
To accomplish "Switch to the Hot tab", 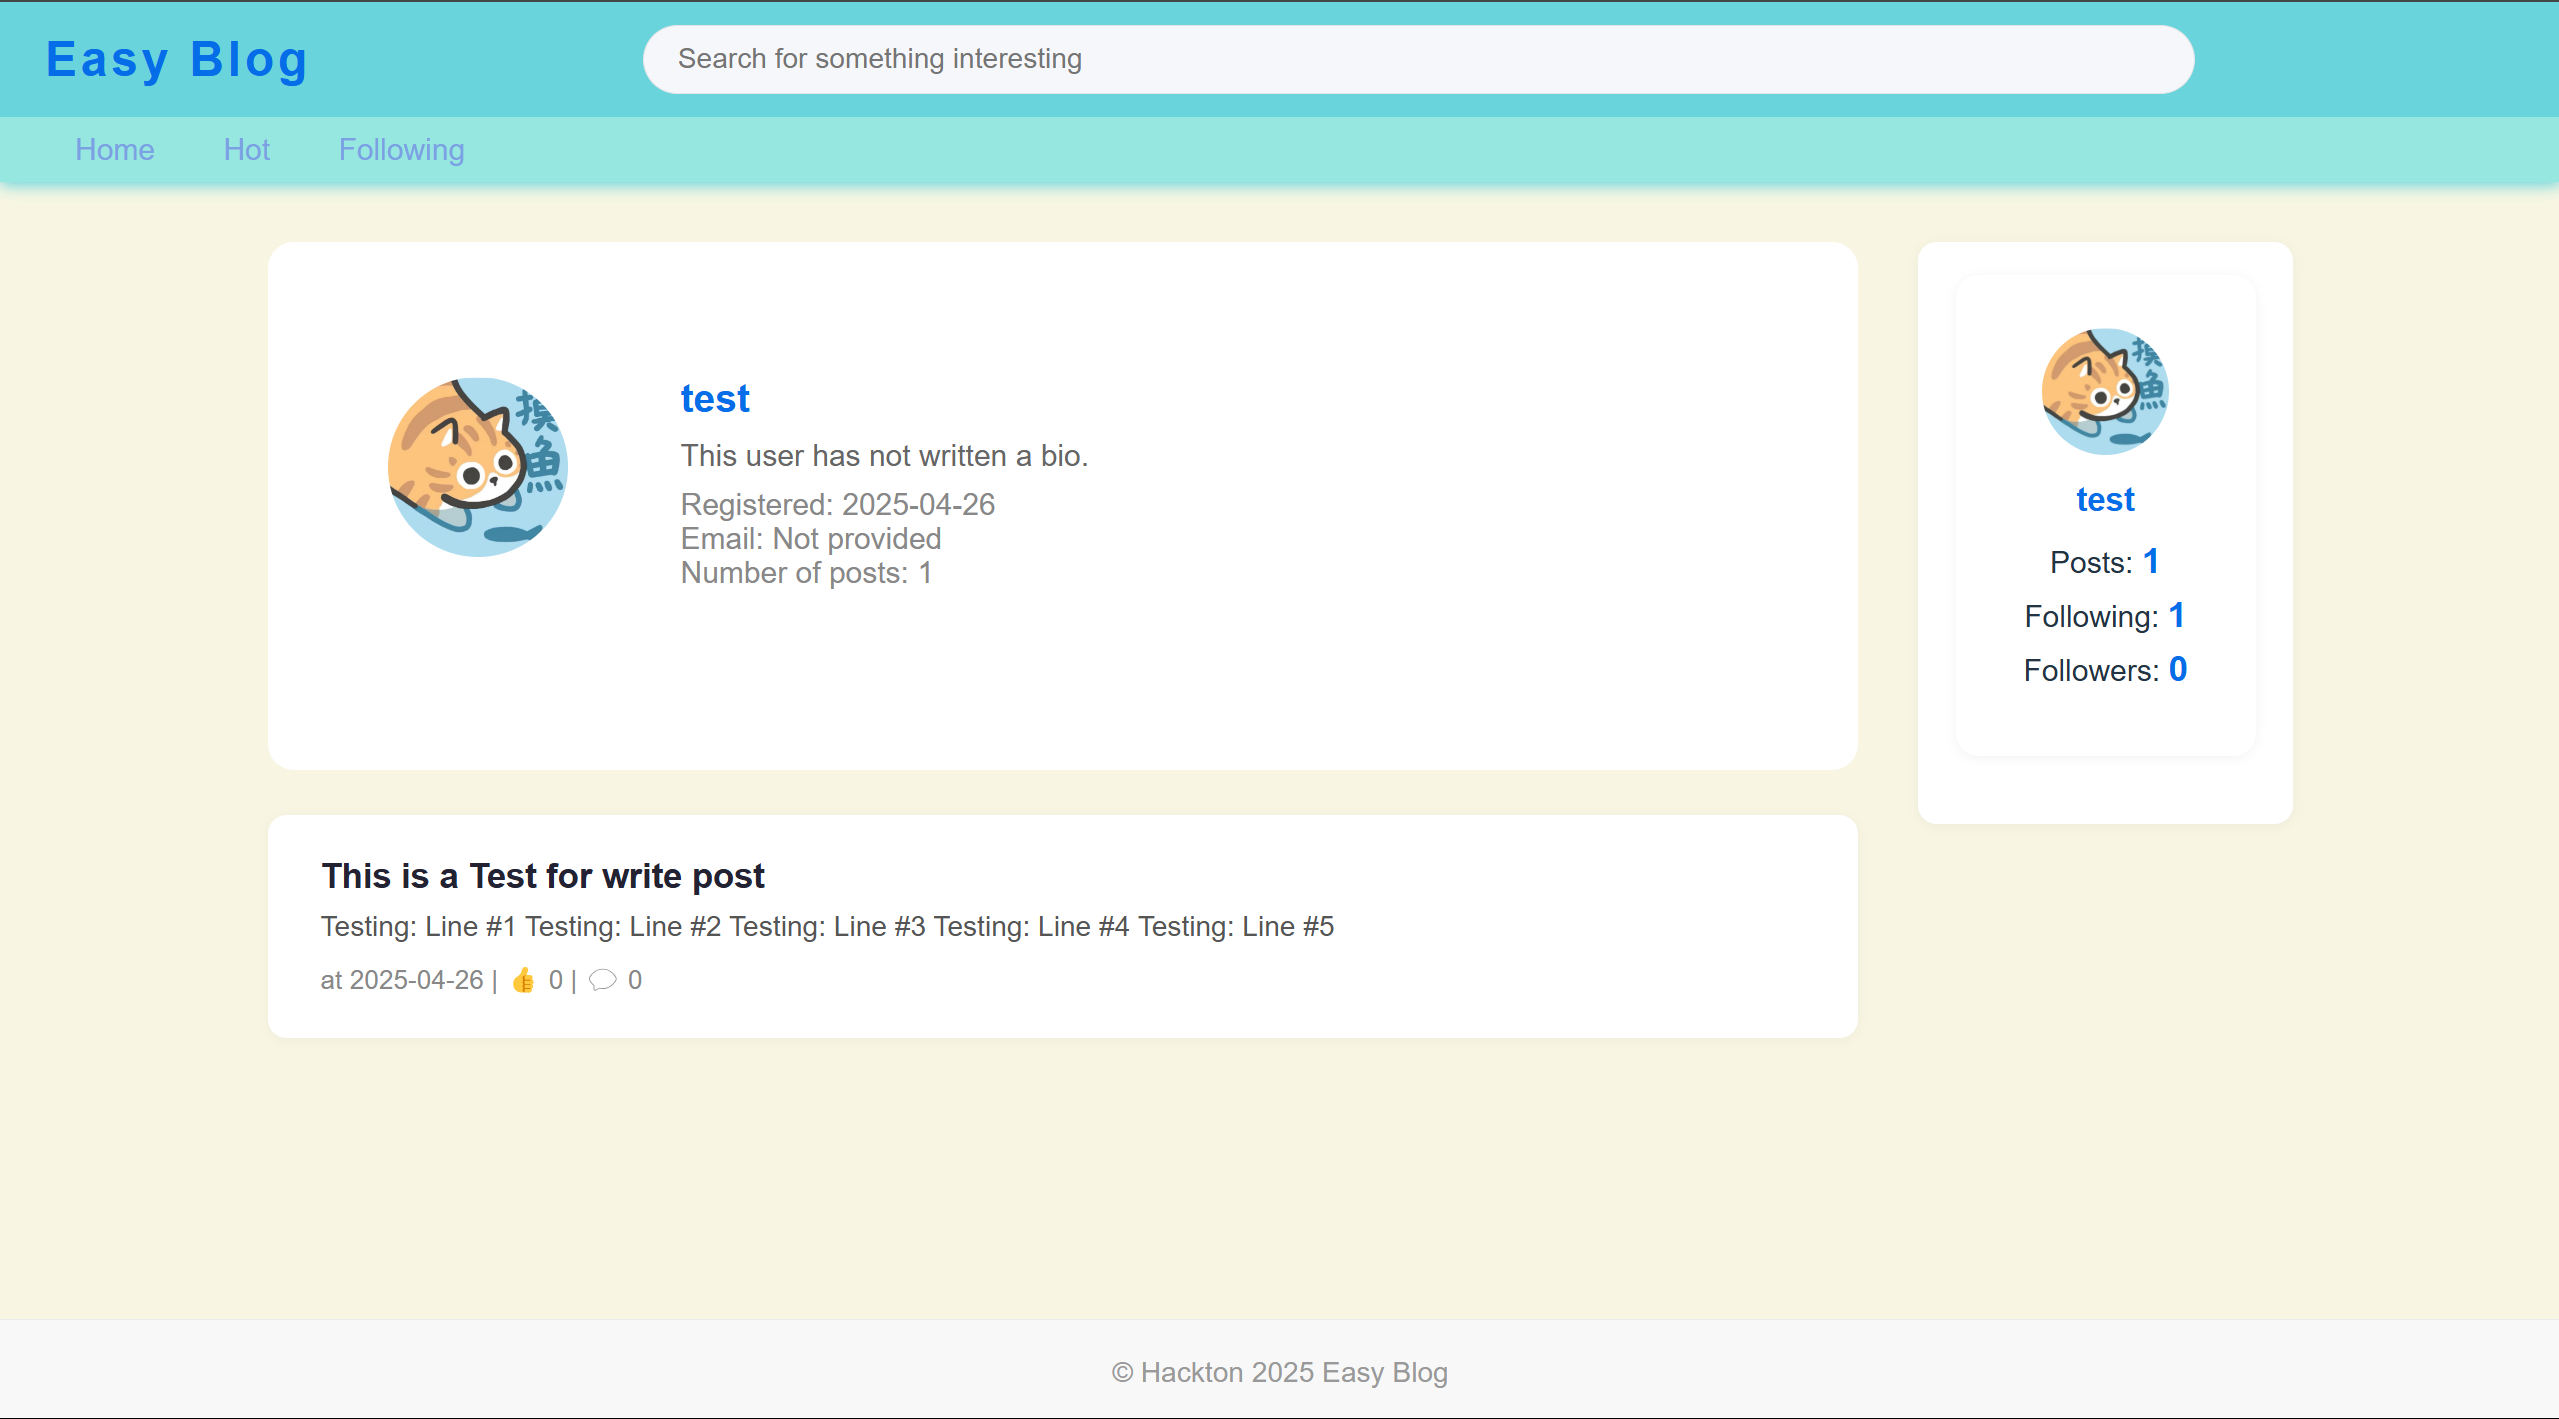I will coord(247,150).
